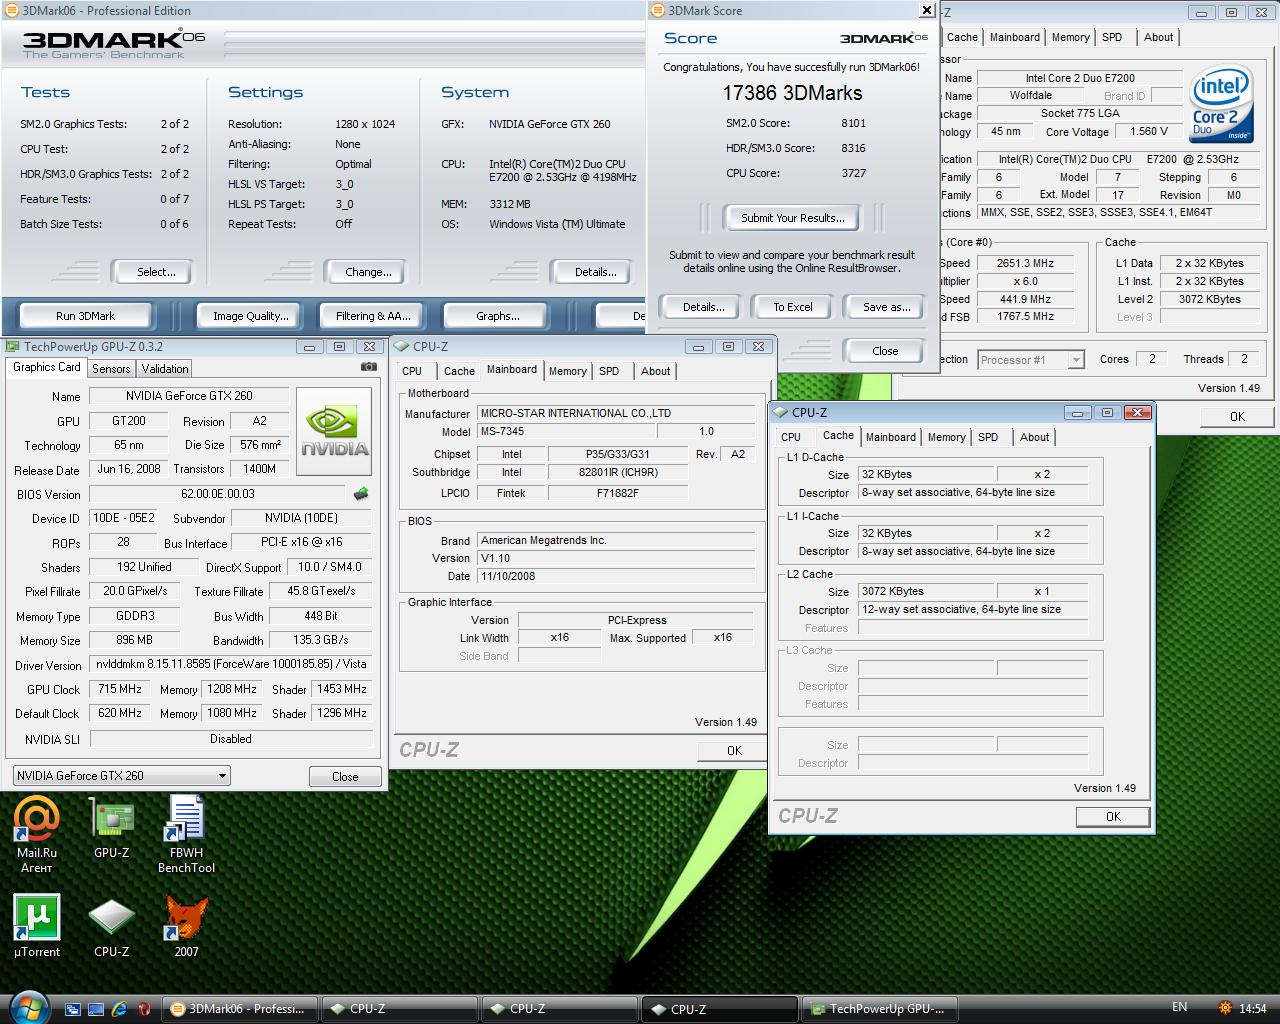The width and height of the screenshot is (1280, 1024).
Task: Click Submit Your Results button
Action: (793, 218)
